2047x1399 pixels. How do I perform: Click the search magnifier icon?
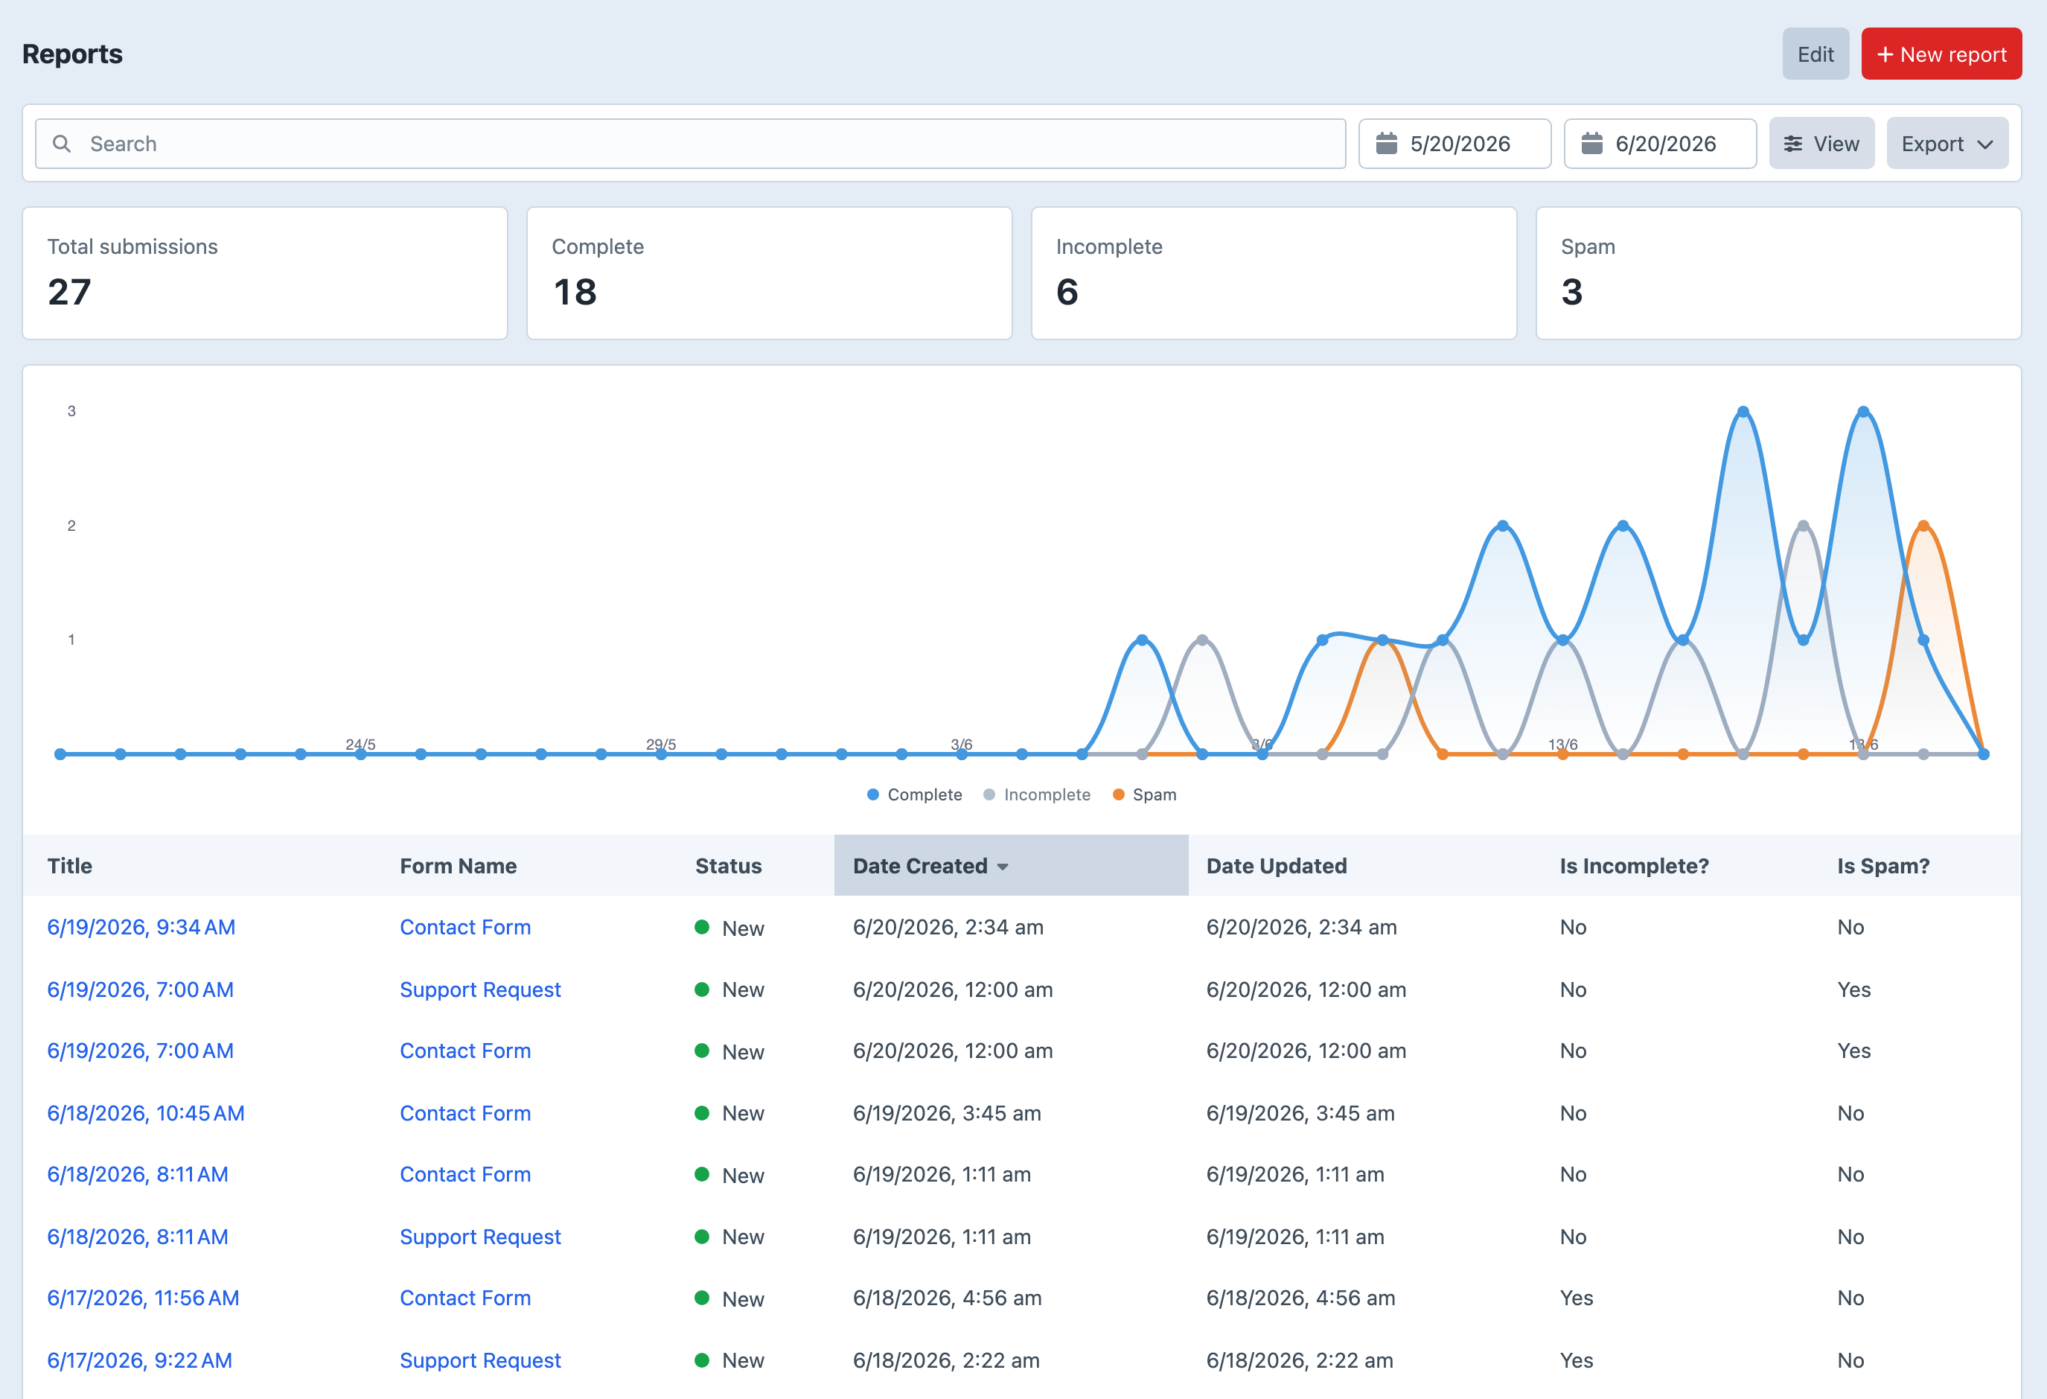(x=62, y=144)
